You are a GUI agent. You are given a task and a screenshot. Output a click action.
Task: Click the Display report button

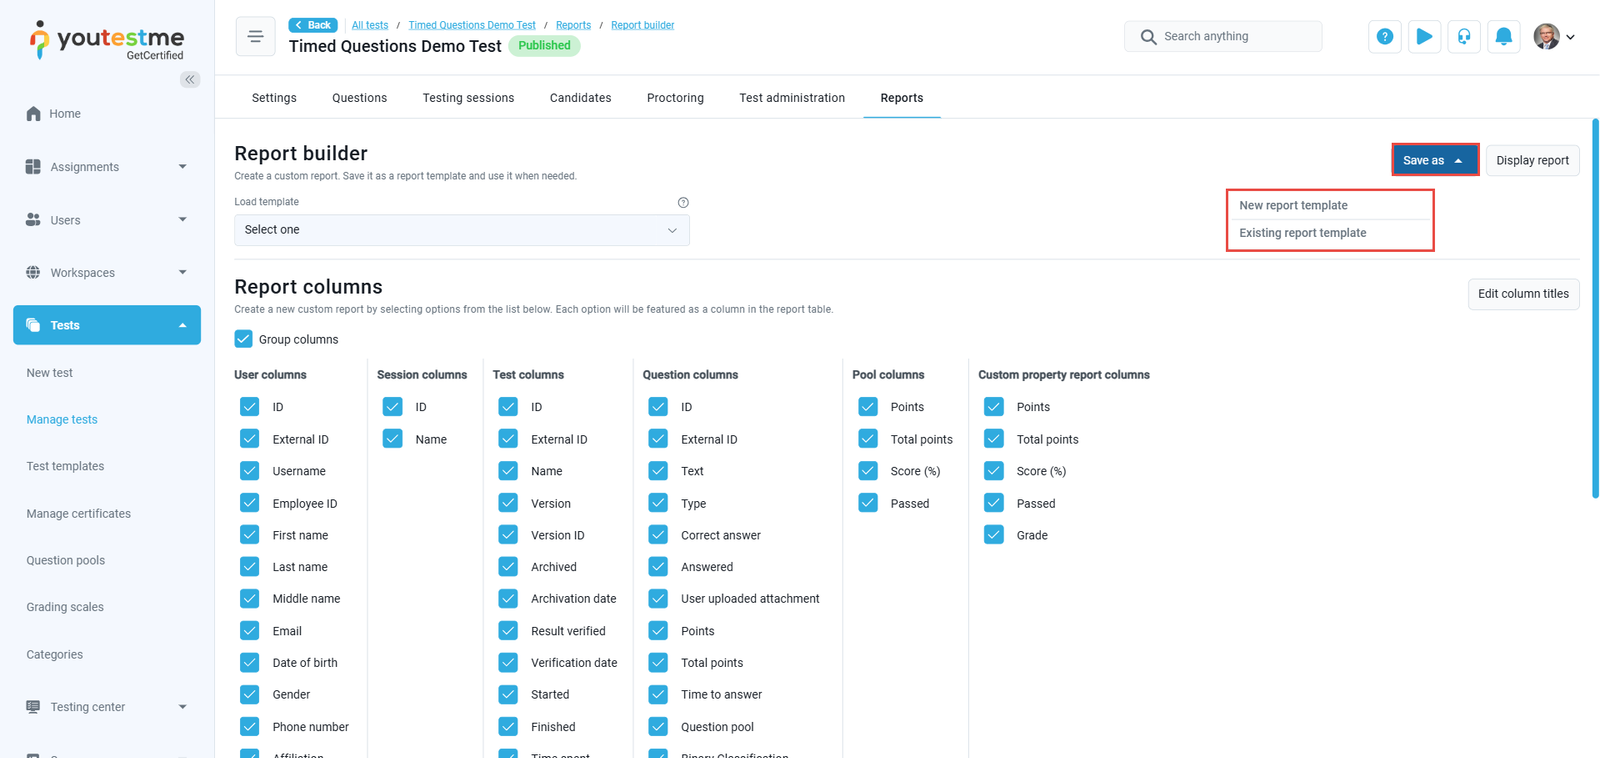coord(1532,160)
